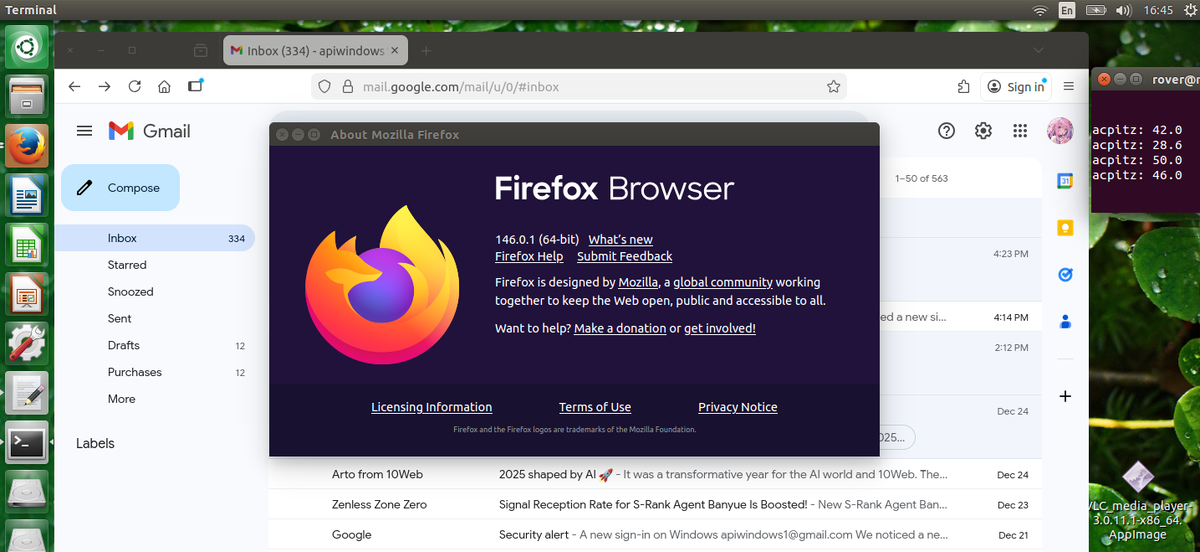
Task: Open Privacy Notice link
Action: coord(738,407)
